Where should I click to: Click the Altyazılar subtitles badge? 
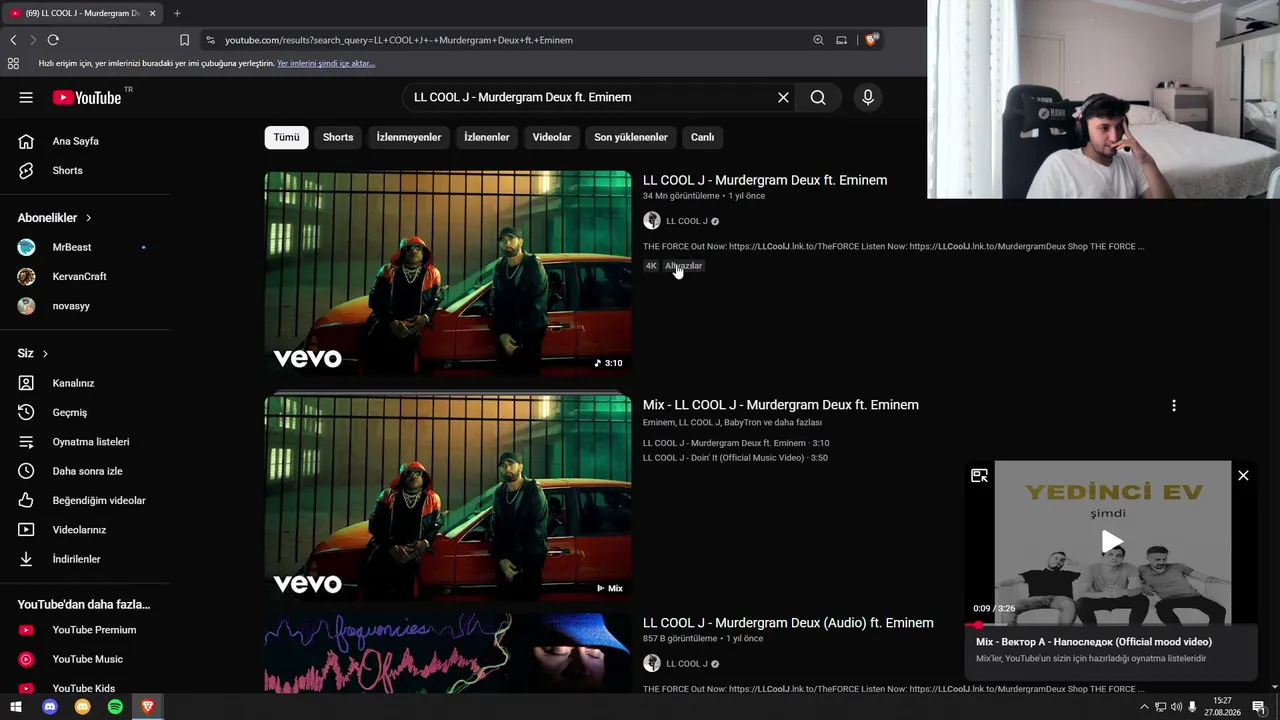(684, 266)
